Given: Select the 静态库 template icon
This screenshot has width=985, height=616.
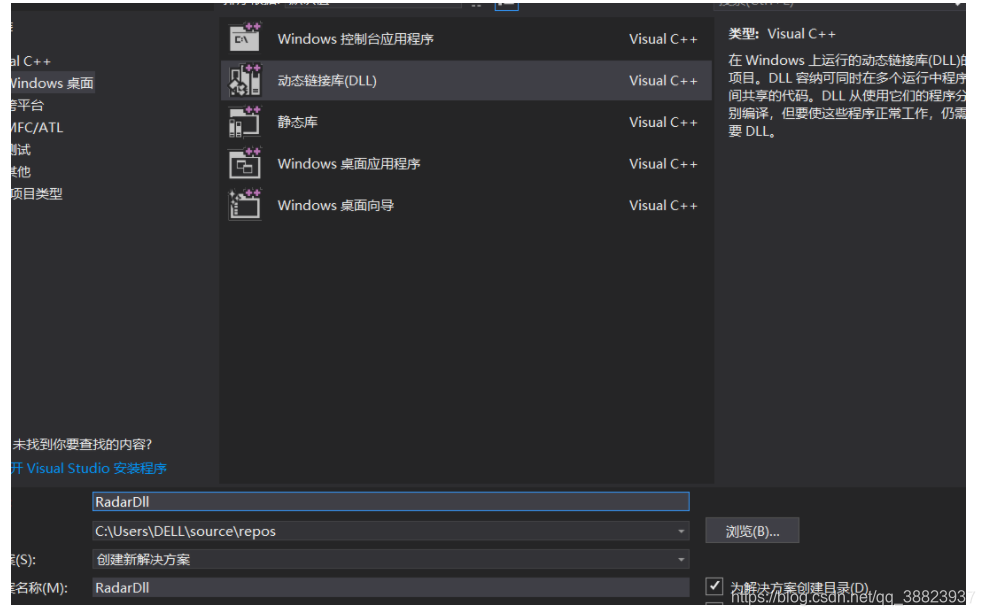Looking at the screenshot, I should (244, 122).
